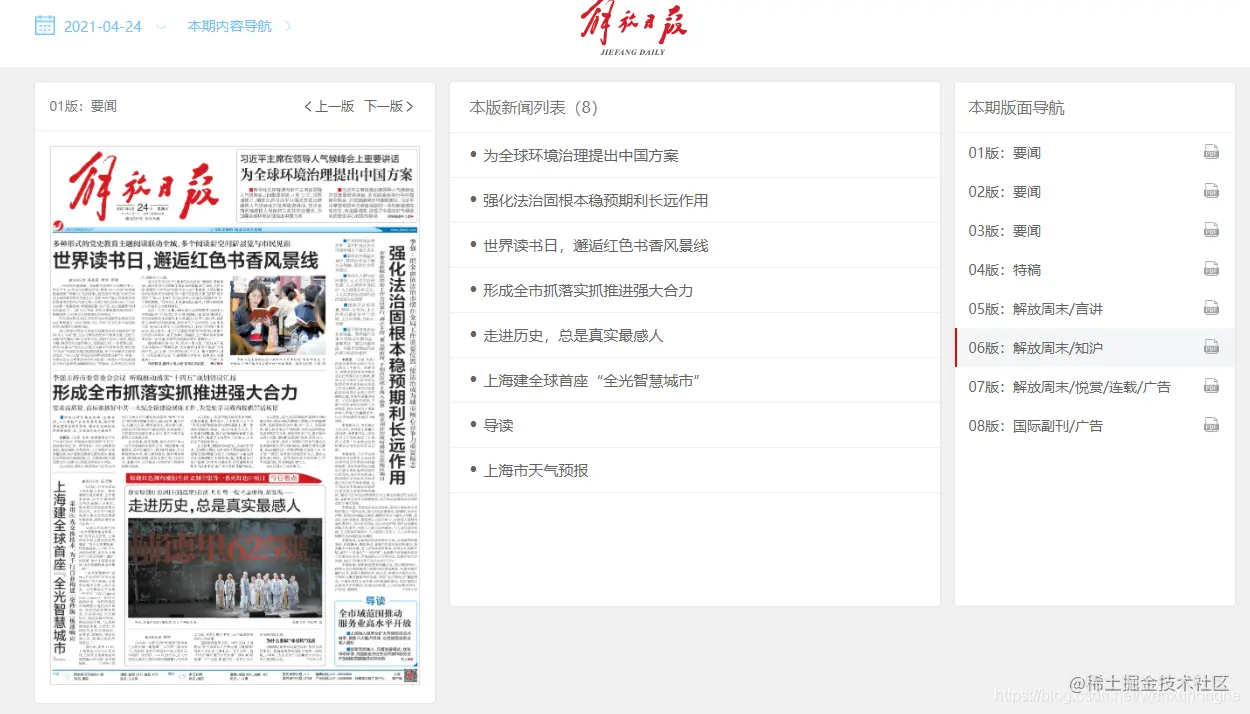Click headline 世界读书日 in page preview
The width and height of the screenshot is (1250, 714).
coord(186,262)
